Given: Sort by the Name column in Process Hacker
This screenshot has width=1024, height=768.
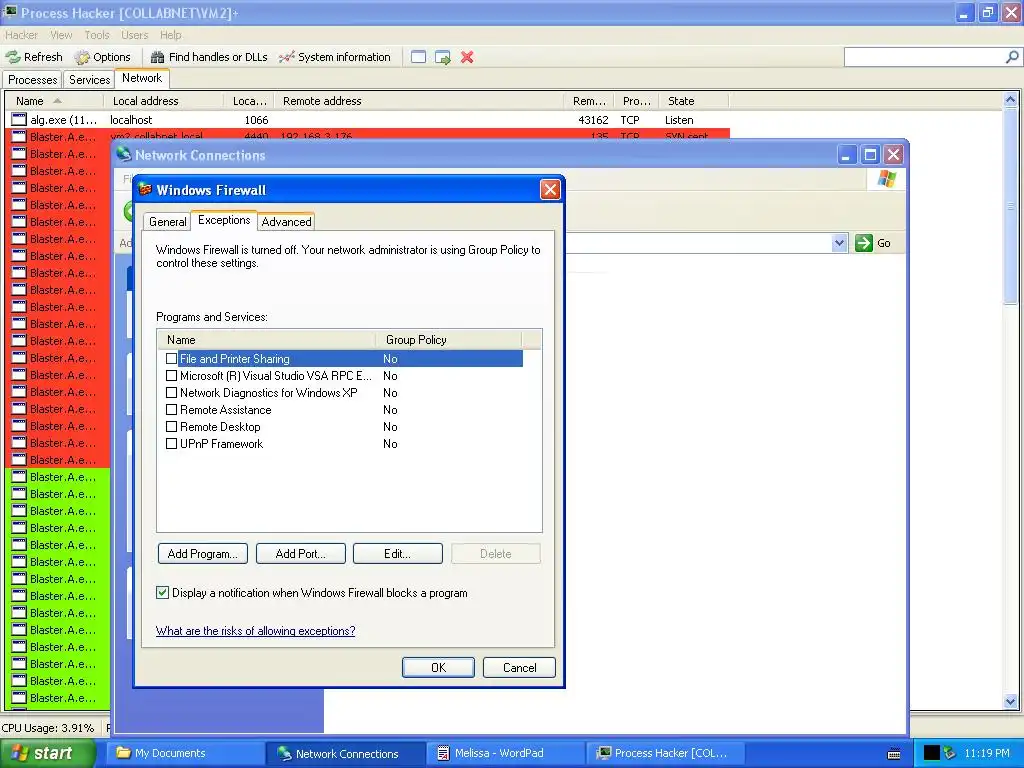Looking at the screenshot, I should [x=54, y=101].
